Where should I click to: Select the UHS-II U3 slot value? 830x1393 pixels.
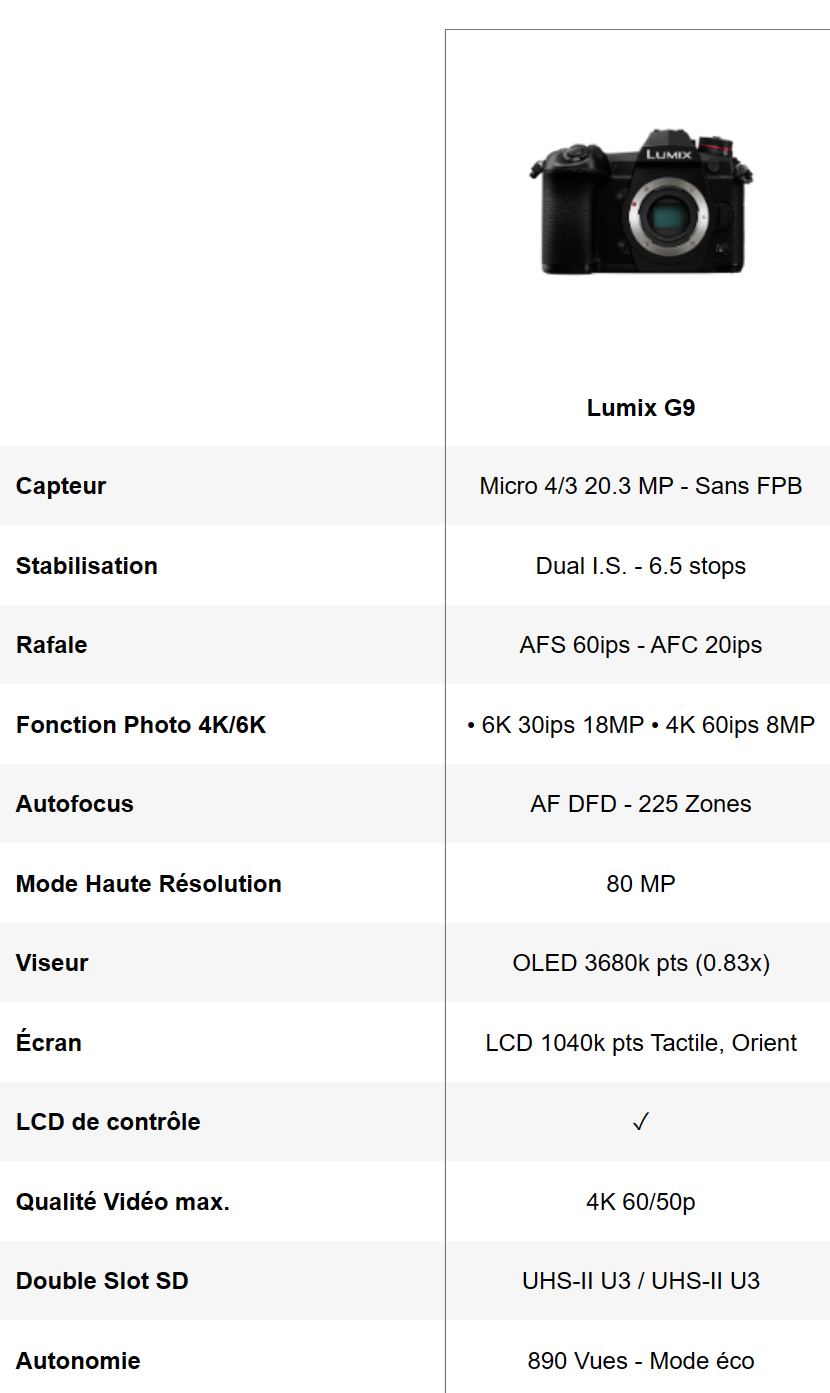(x=641, y=1281)
